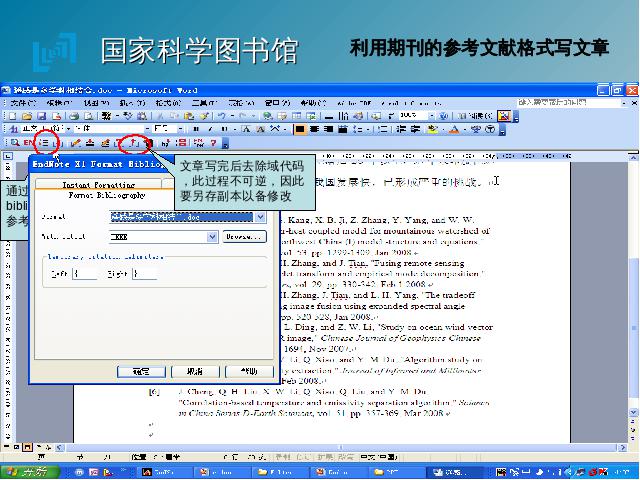Select the Instant Formatting tab
Image resolution: width=640 pixels, height=480 pixels.
click(x=98, y=185)
